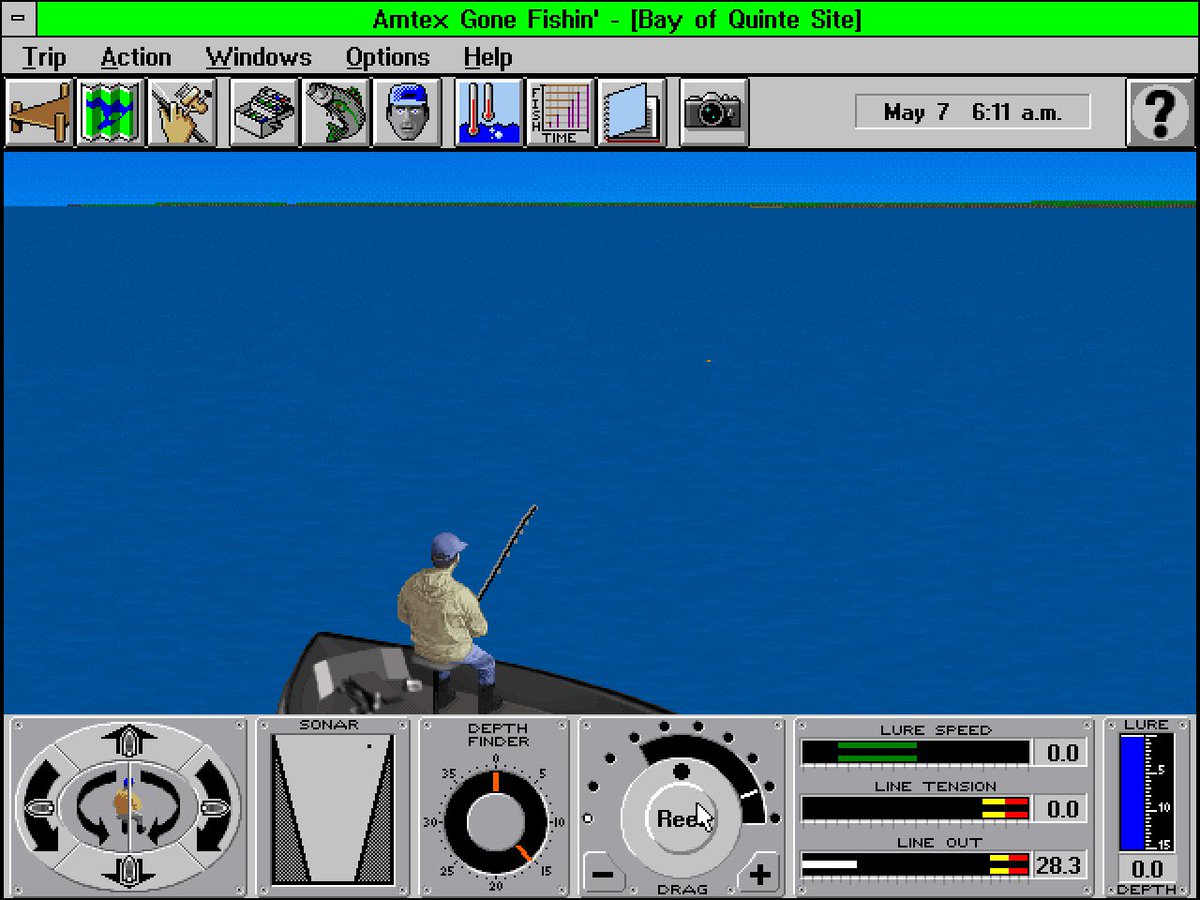Open the Trip menu

[44, 57]
